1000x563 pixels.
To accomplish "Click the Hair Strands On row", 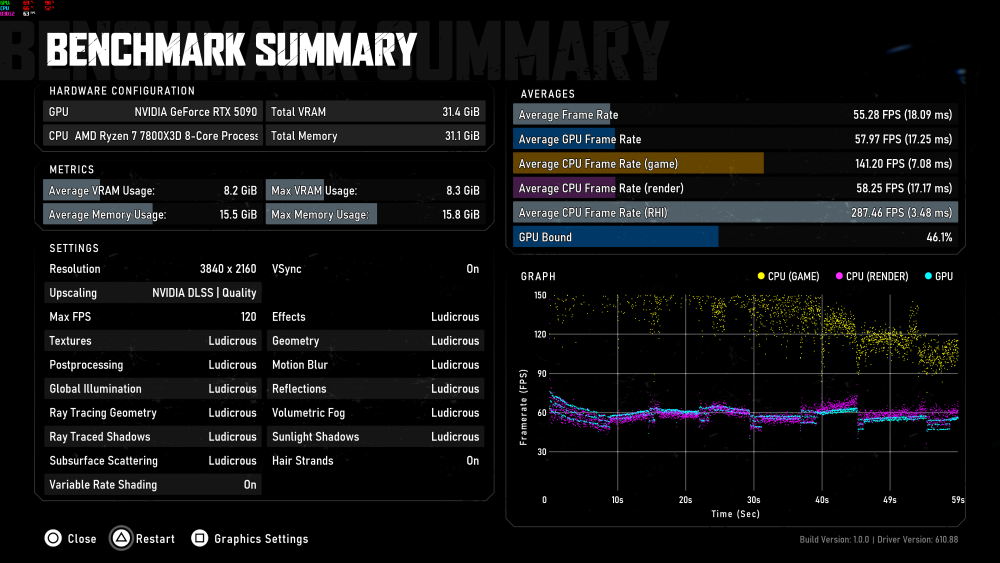I will pyautogui.click(x=375, y=460).
